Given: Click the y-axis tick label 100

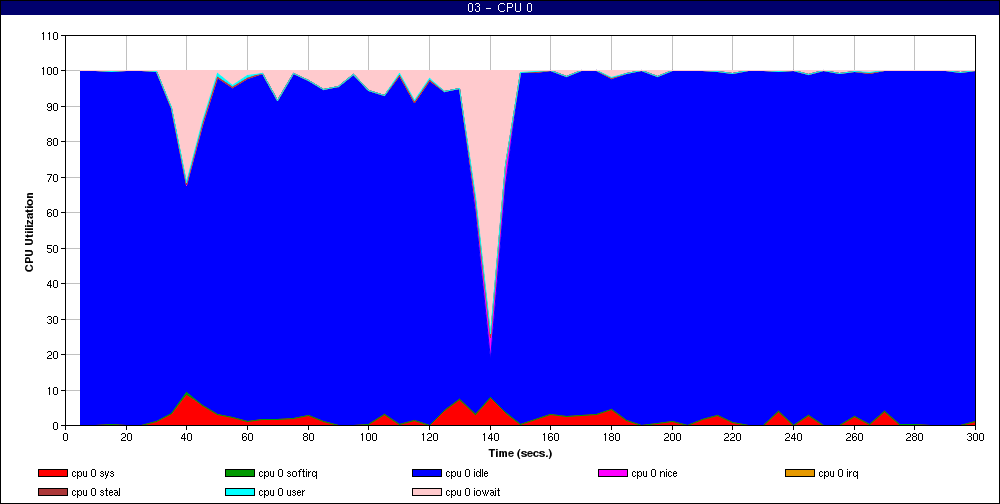Looking at the screenshot, I should click(50, 71).
